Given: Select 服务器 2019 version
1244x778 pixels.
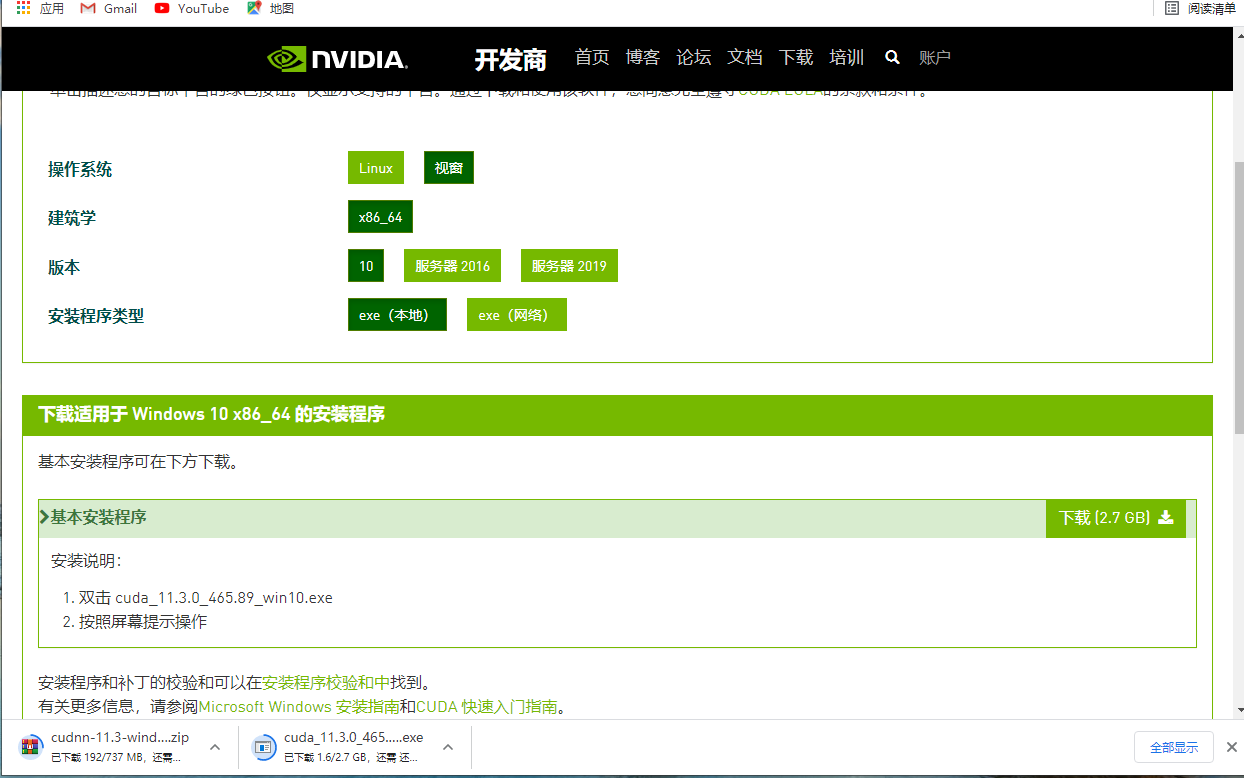Looking at the screenshot, I should click(569, 266).
